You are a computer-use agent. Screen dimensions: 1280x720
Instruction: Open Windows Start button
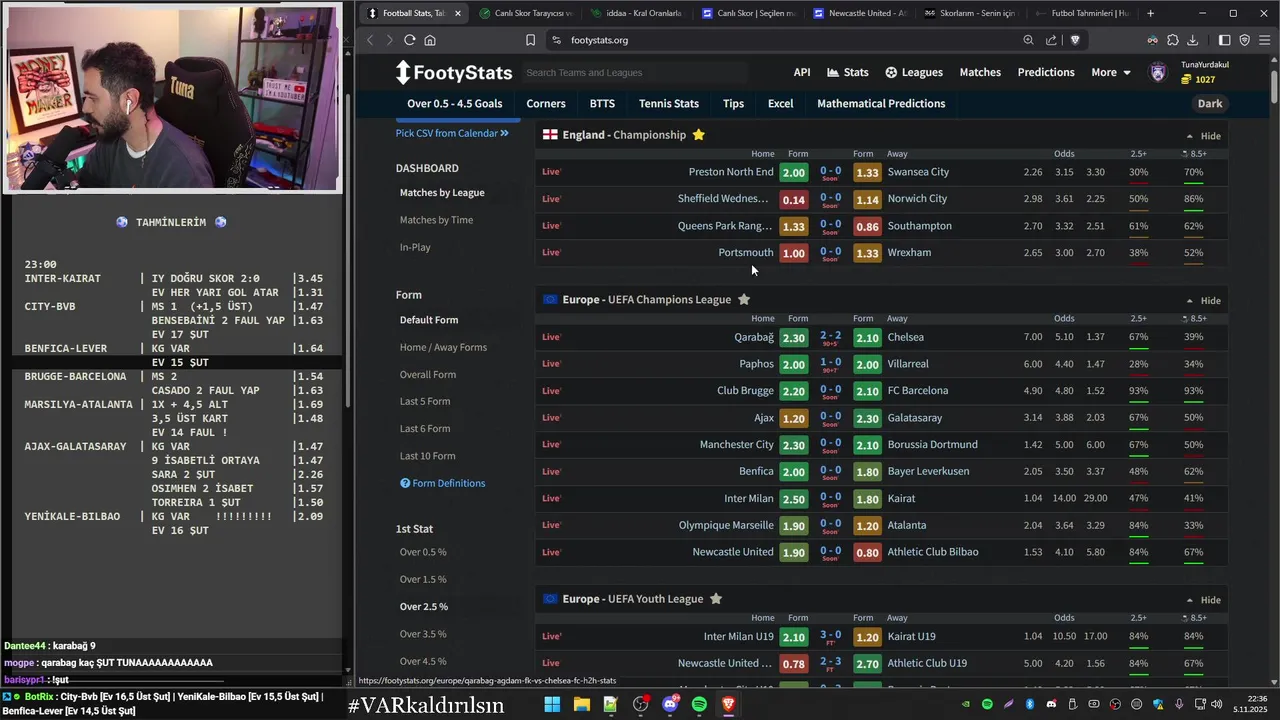(x=552, y=705)
